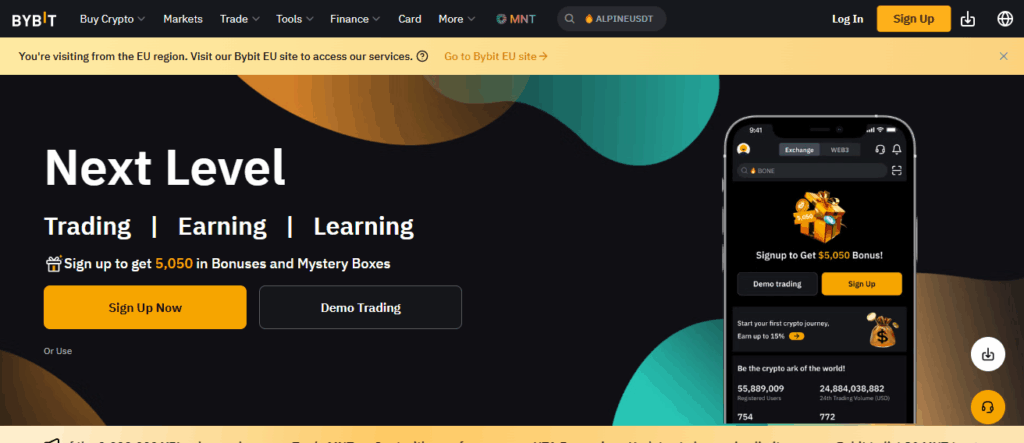
Task: Click the Bybit logo in header
Action: pos(34,19)
